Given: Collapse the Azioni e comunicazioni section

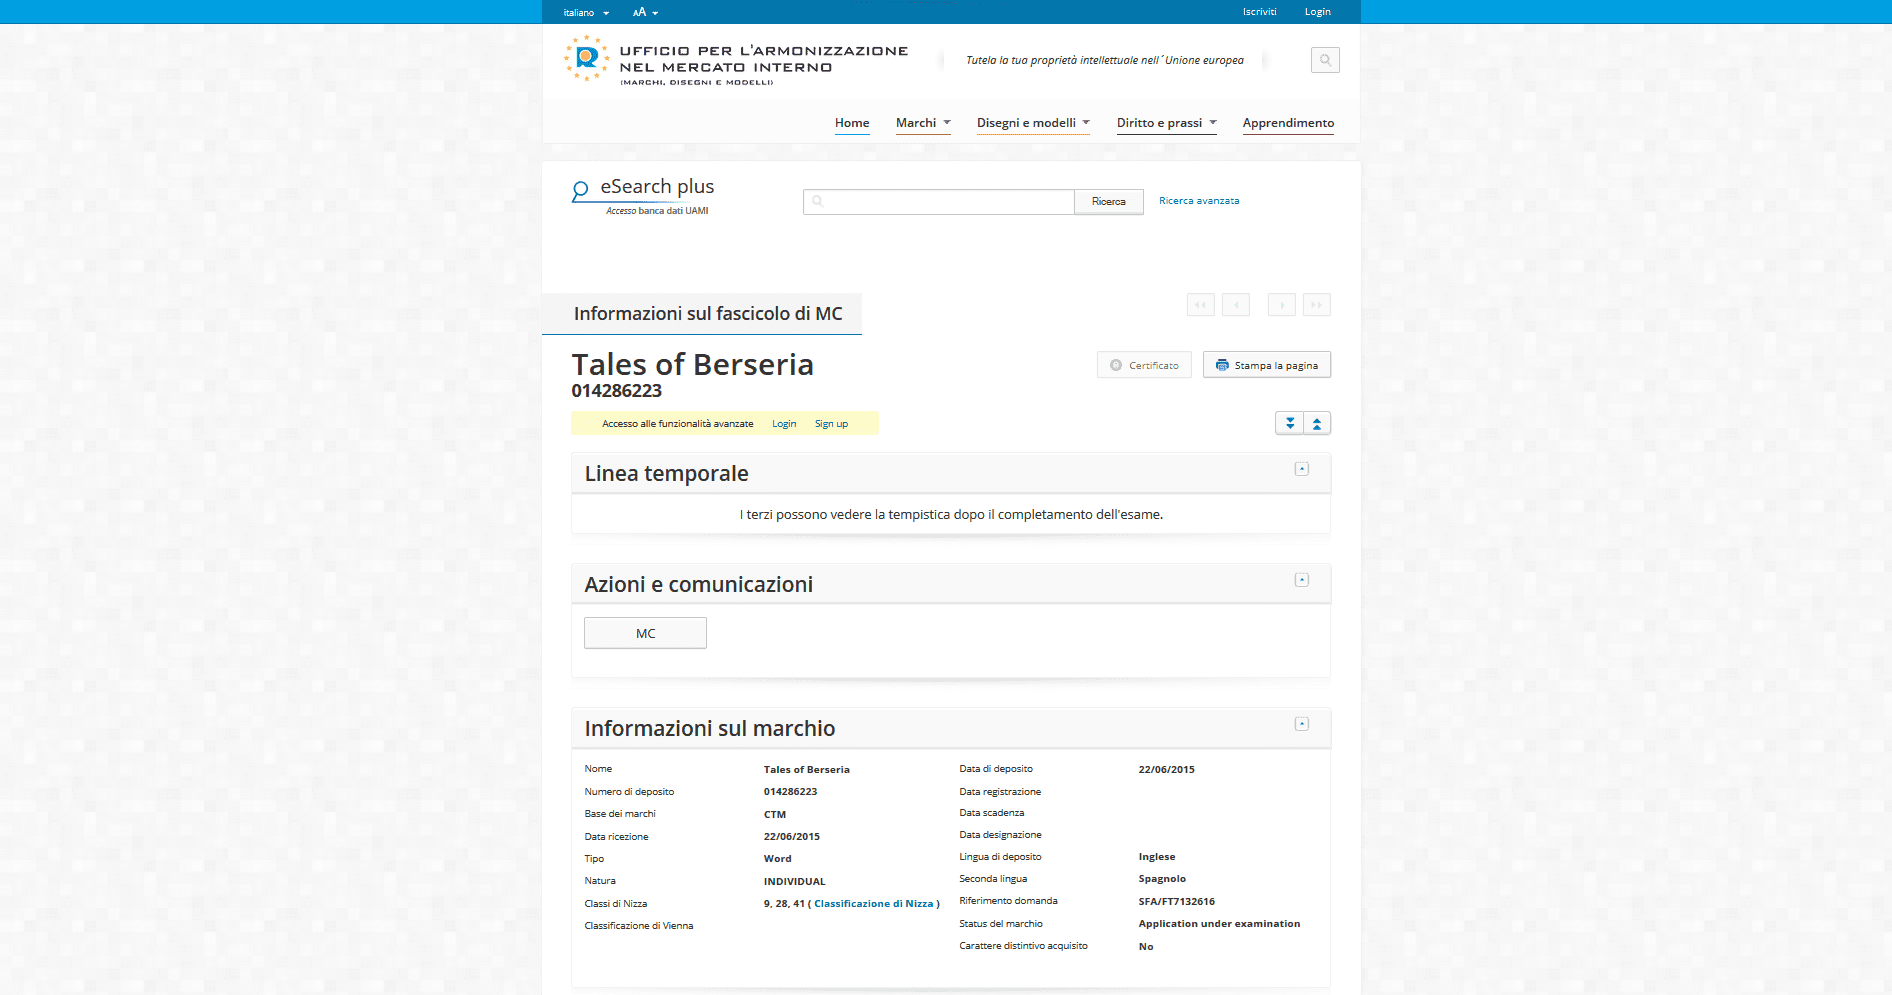Looking at the screenshot, I should tap(1301, 580).
